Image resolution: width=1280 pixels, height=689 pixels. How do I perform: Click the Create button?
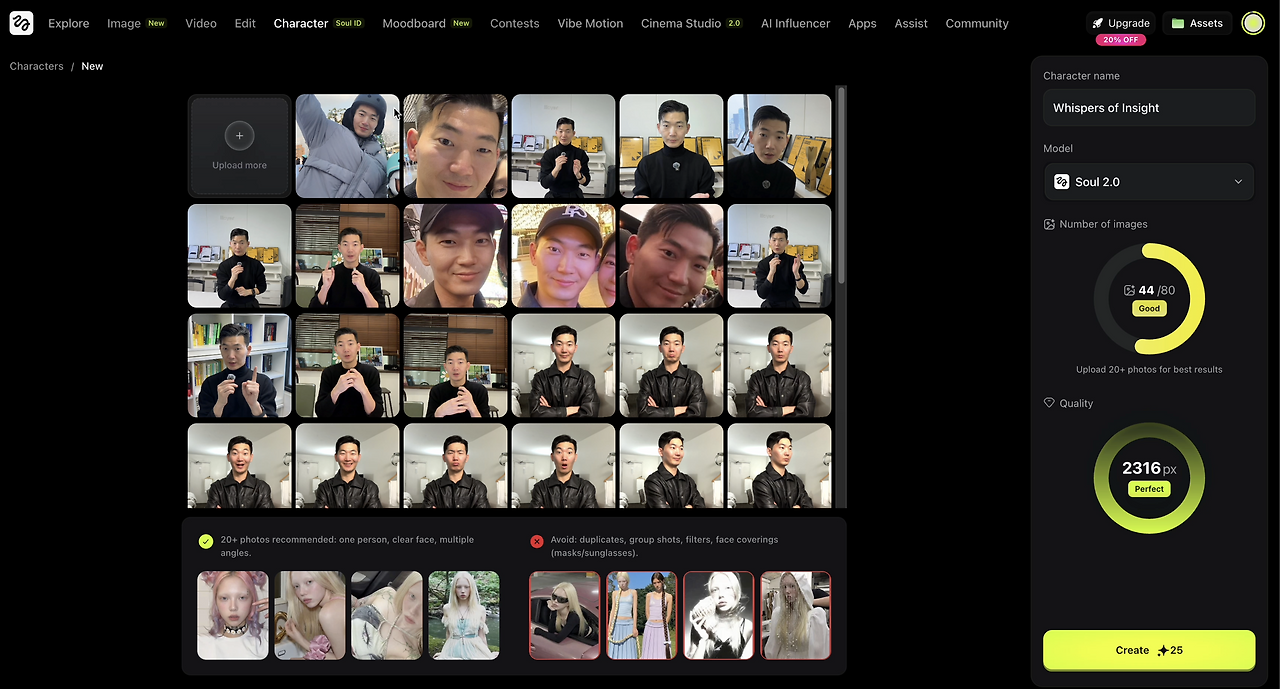pos(1149,650)
